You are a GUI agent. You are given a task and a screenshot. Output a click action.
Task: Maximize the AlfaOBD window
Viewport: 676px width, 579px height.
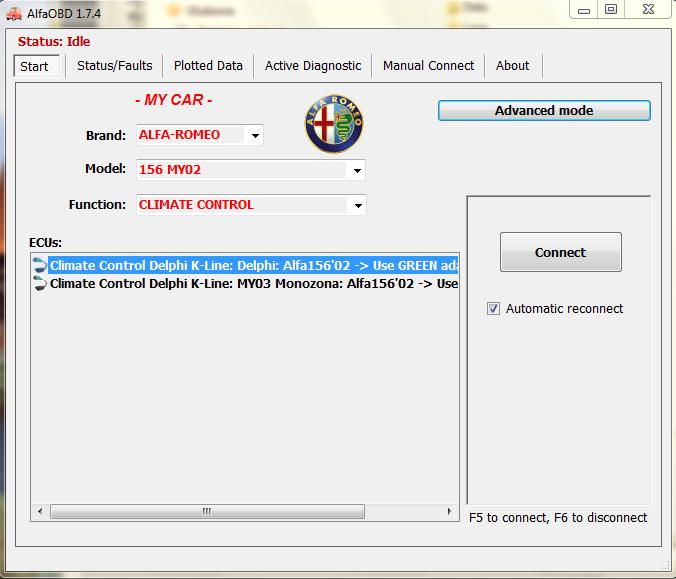(611, 9)
